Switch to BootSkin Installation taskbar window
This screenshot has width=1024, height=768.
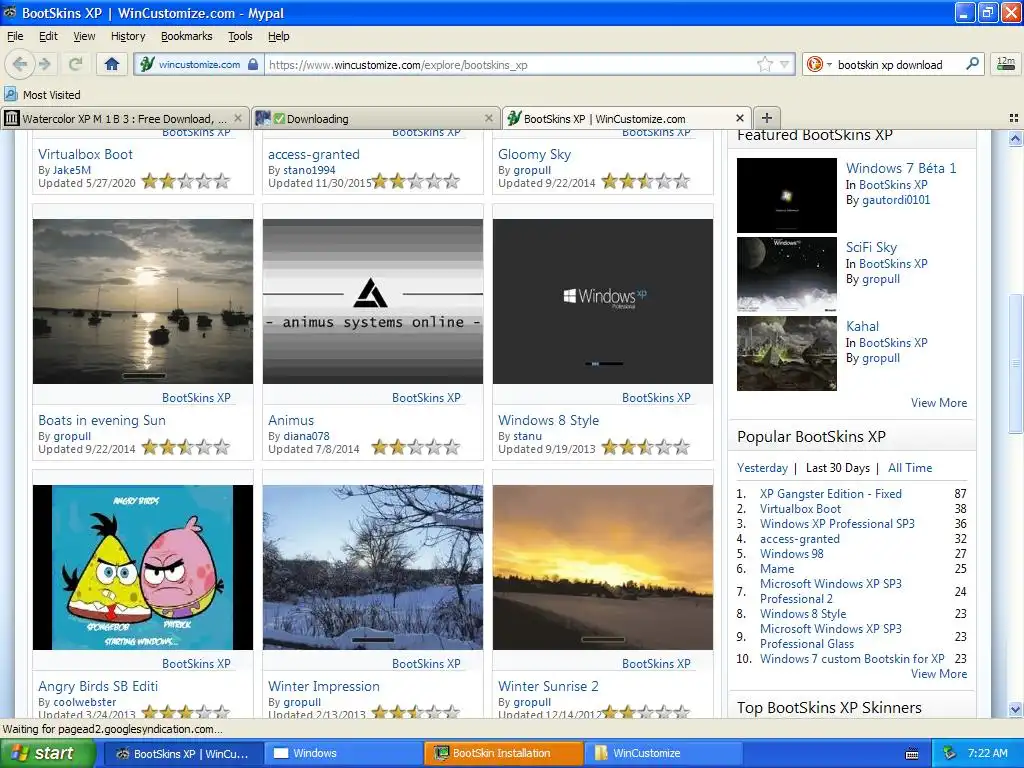tap(503, 753)
